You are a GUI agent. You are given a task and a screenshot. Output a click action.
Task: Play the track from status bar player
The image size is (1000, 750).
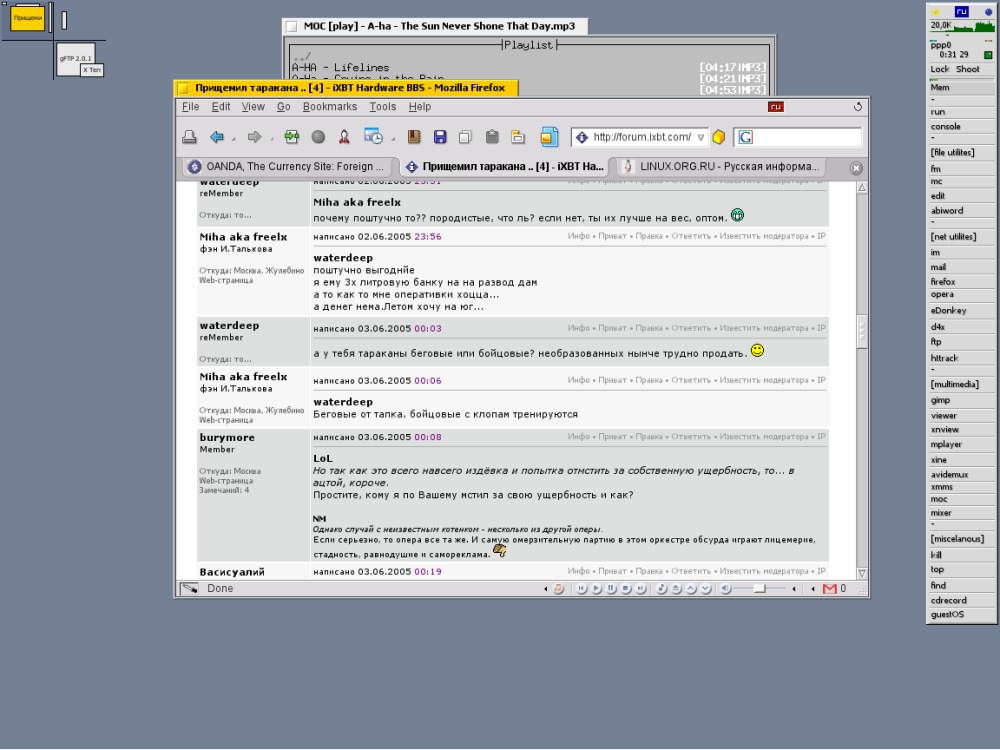point(596,589)
